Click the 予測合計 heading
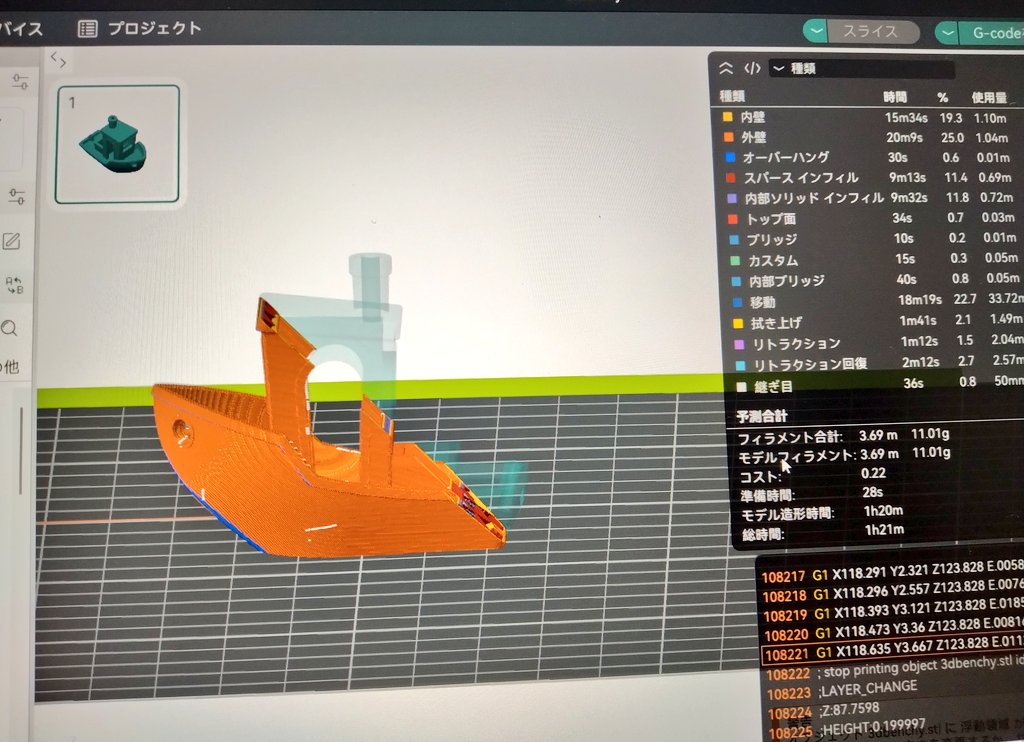1024x742 pixels. 762,416
